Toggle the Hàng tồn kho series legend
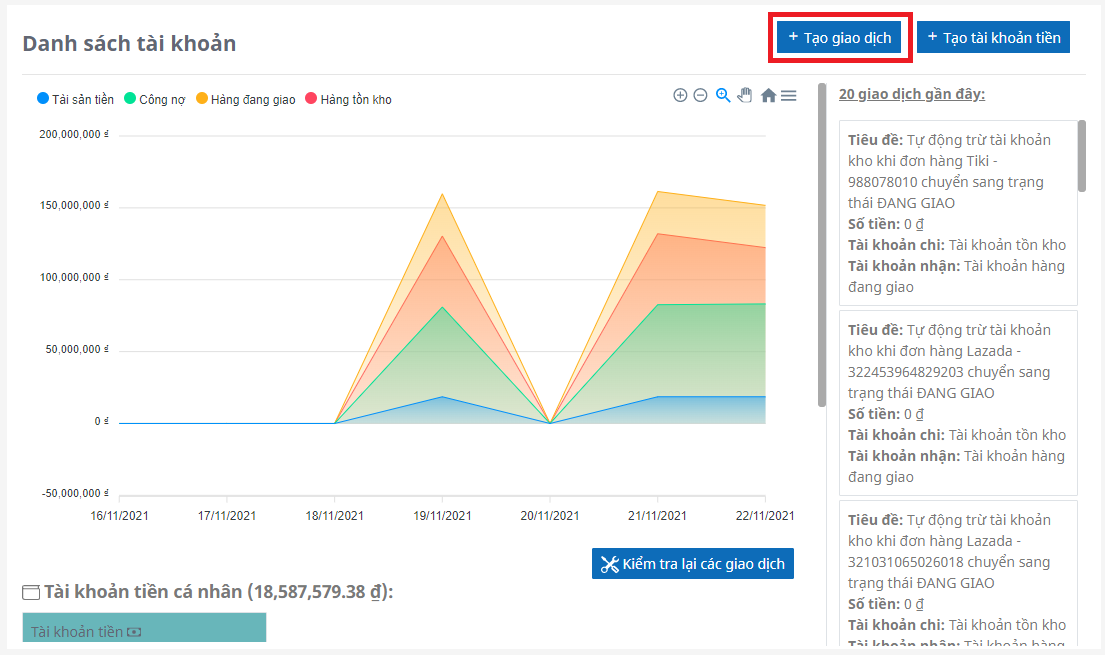 348,99
